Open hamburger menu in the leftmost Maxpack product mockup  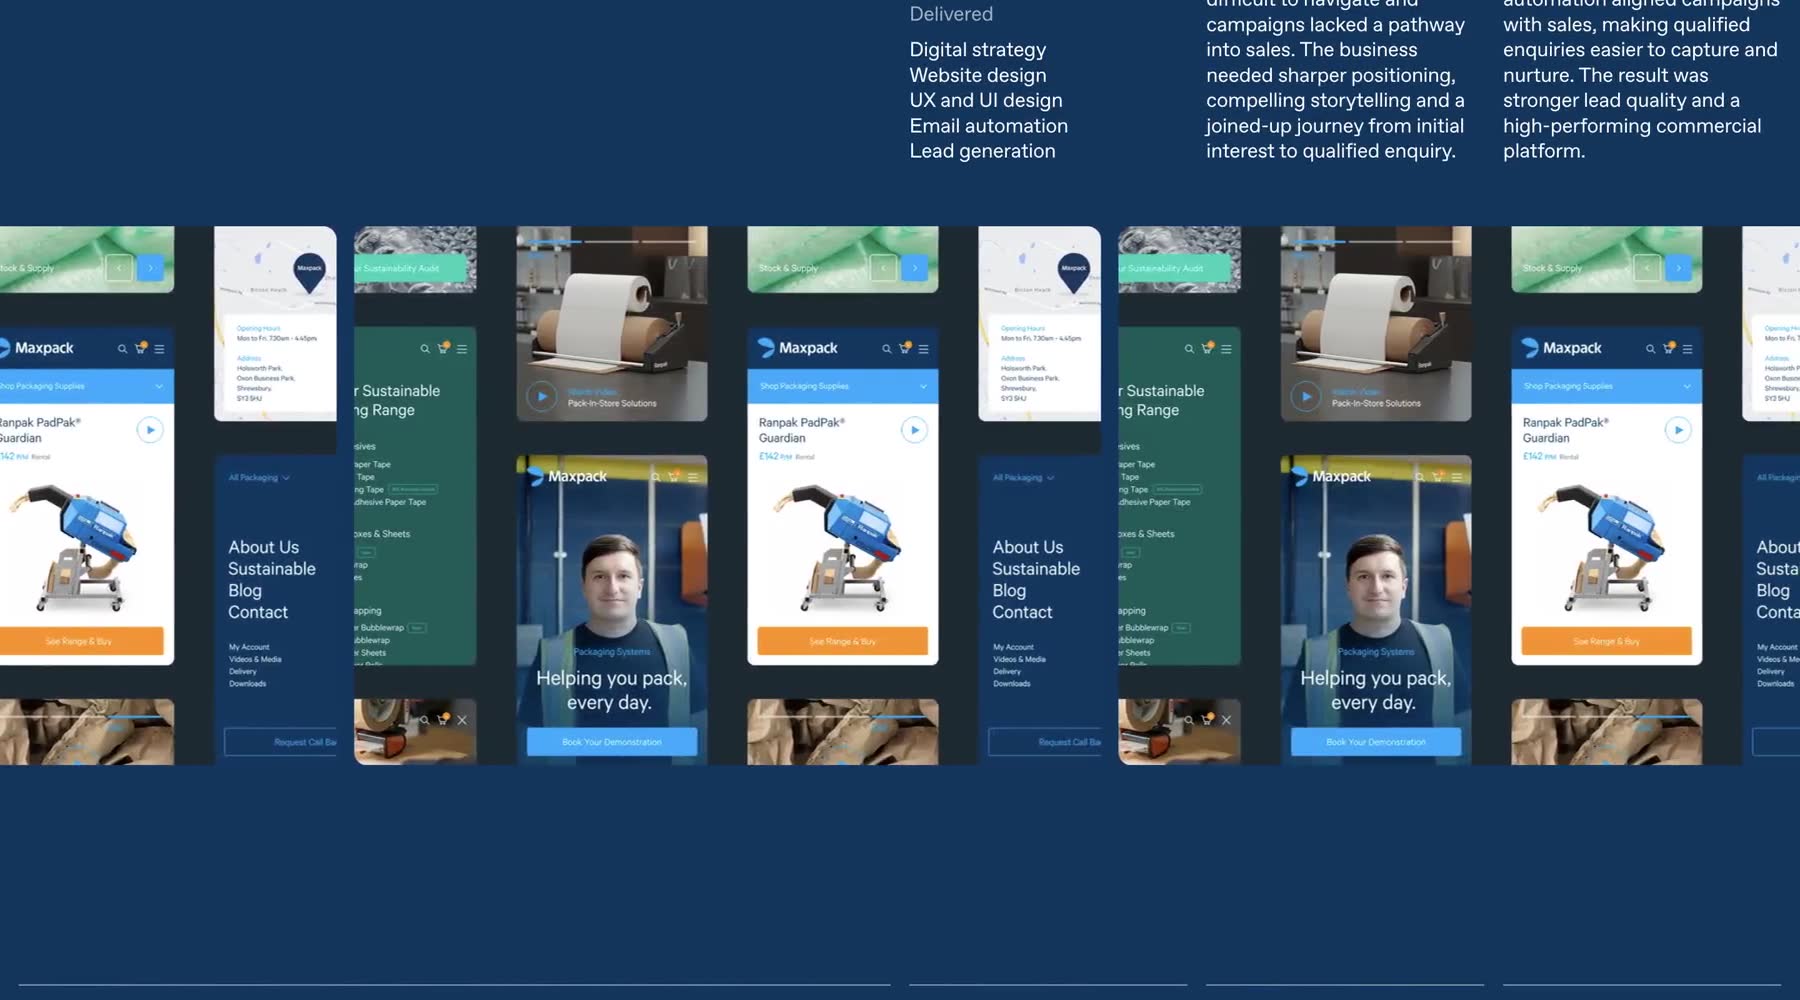point(159,349)
